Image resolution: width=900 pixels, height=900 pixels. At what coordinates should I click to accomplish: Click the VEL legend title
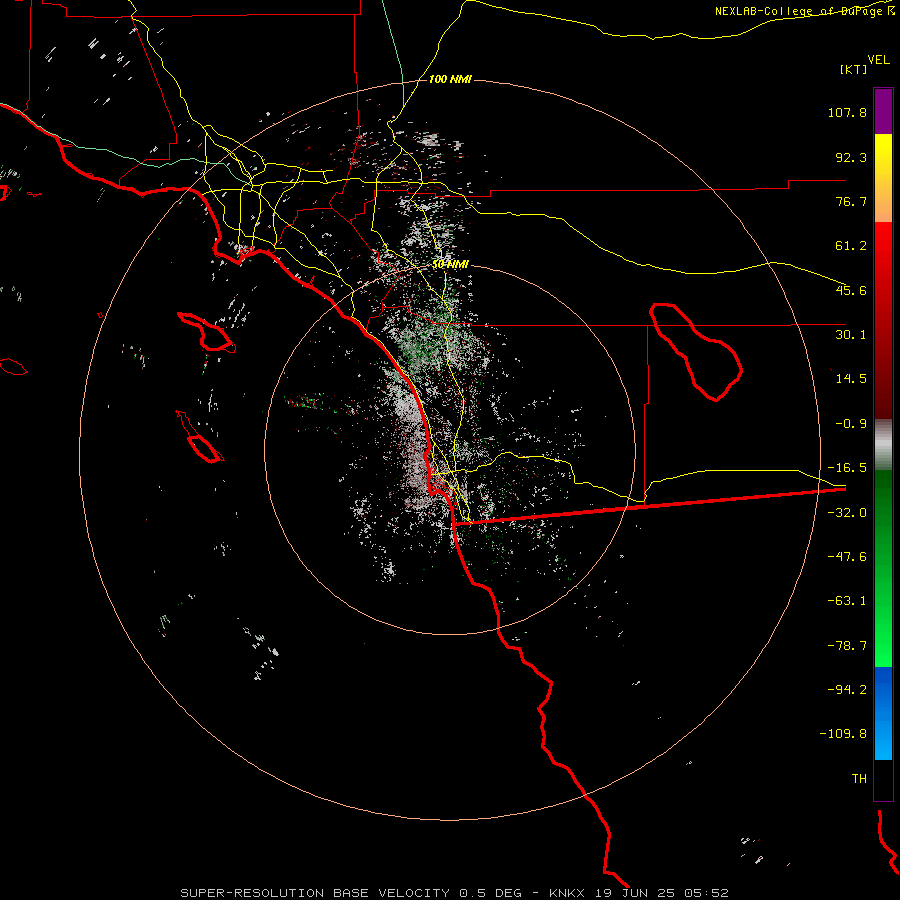point(878,59)
